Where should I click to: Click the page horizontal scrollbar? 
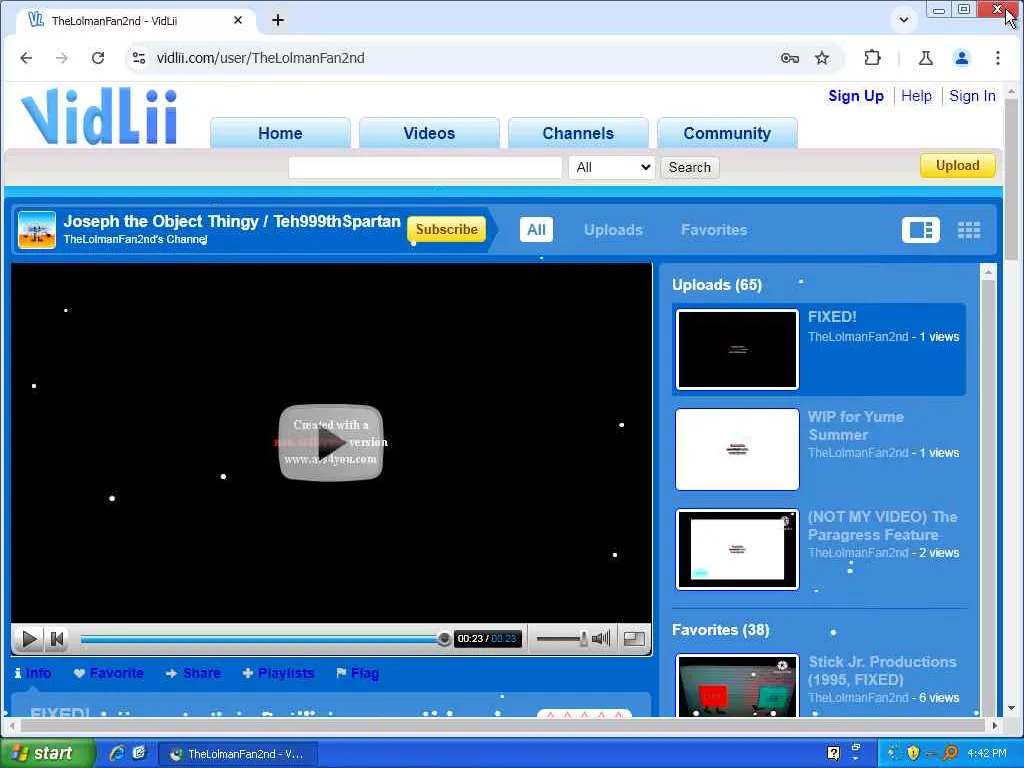tap(503, 725)
